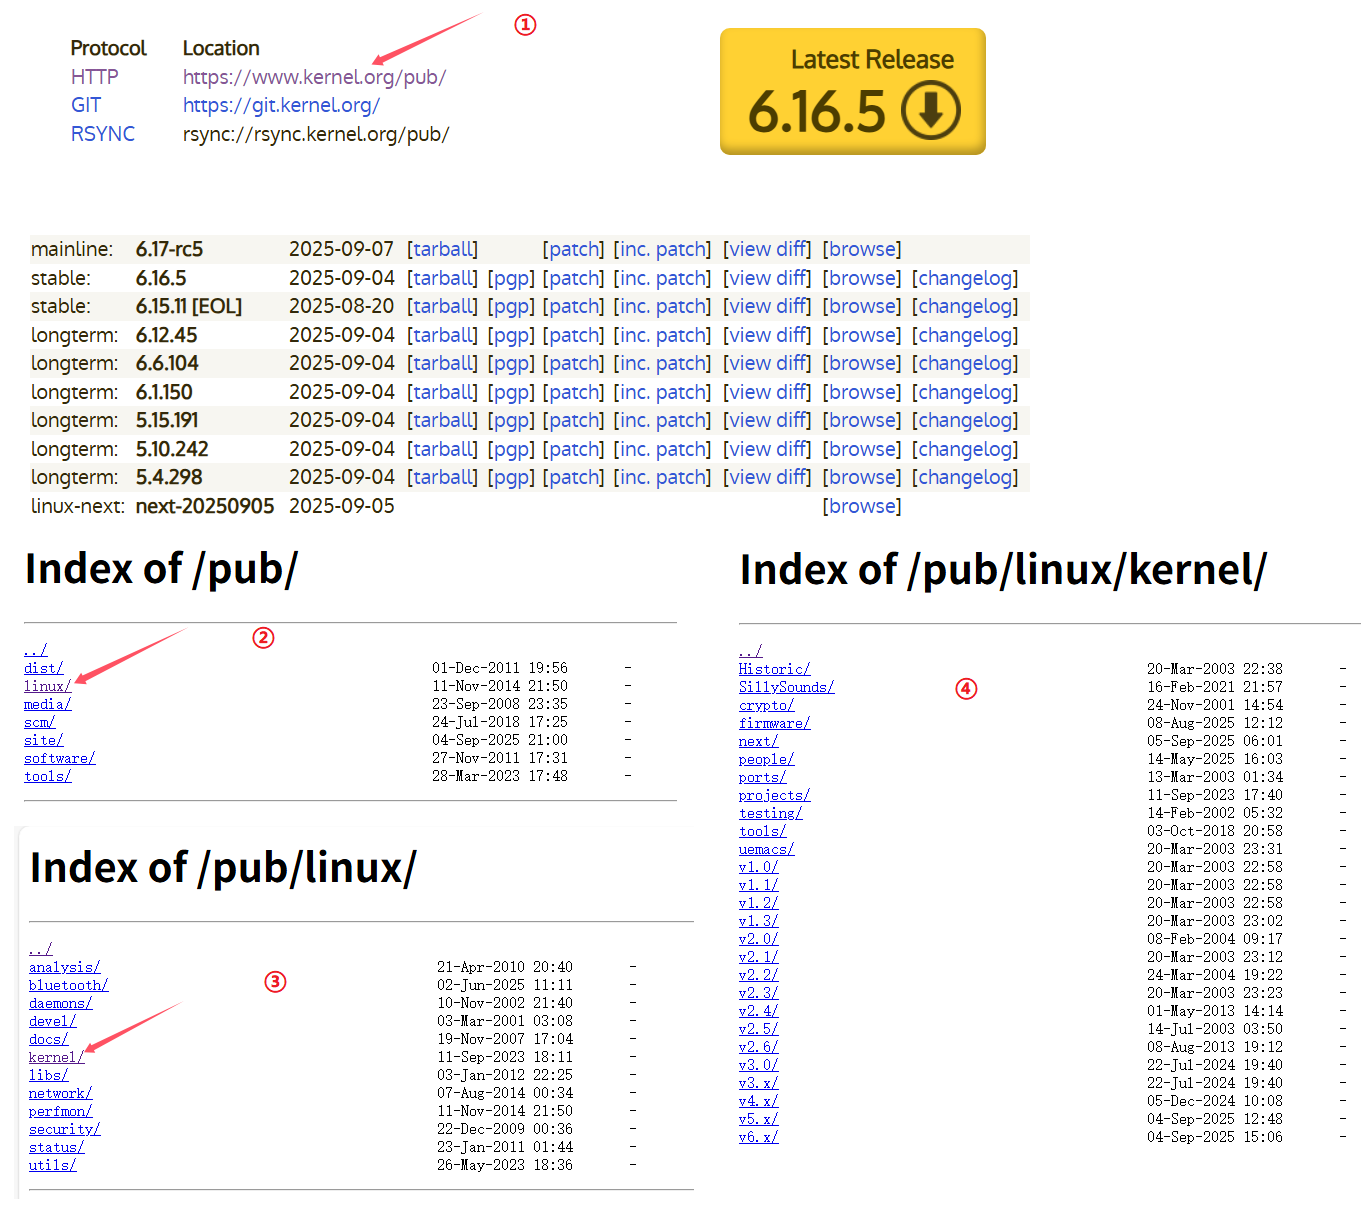Open v5.x/ directory in kernel index
The width and height of the screenshot is (1361, 1212).
758,1119
